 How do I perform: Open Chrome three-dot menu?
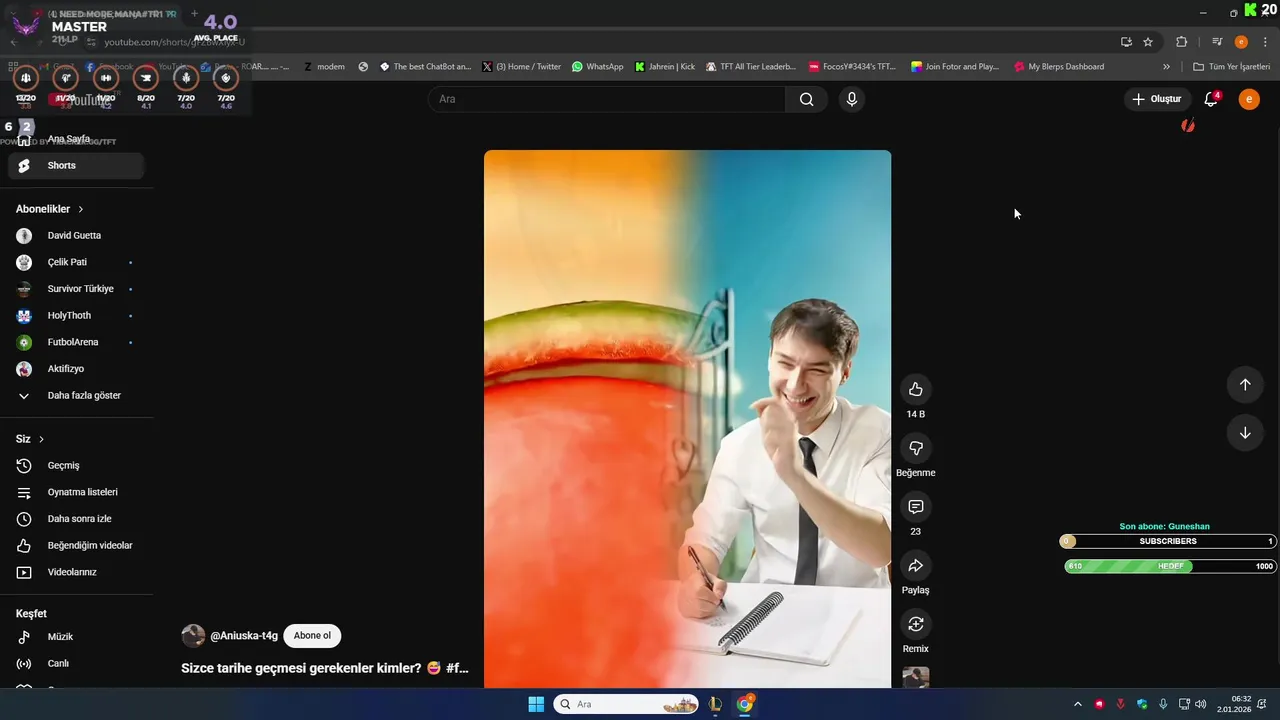click(1265, 42)
